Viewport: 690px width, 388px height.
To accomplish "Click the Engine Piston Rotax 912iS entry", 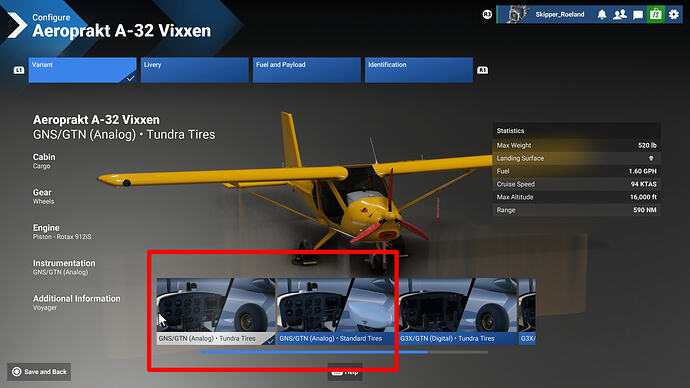I will pyautogui.click(x=62, y=232).
